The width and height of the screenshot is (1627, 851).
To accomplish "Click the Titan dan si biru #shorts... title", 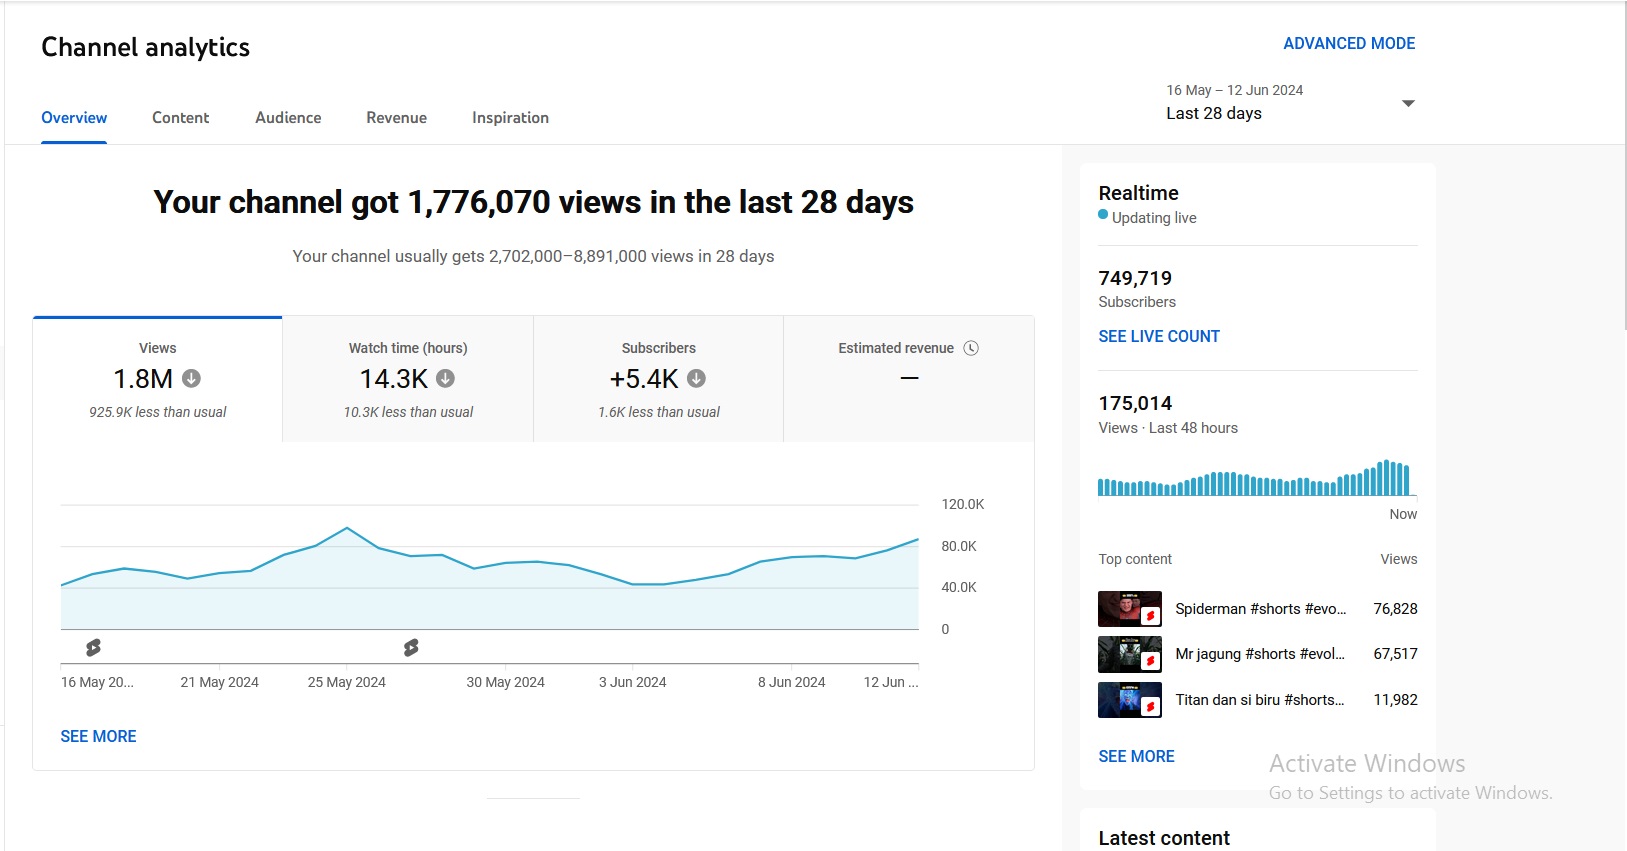I will pos(1260,700).
